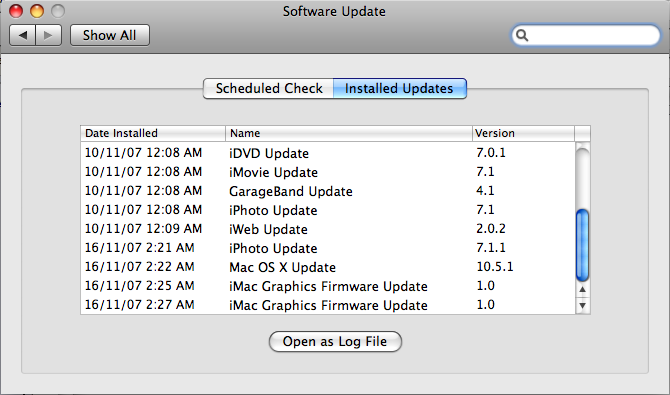Screen dimensions: 670x395
Task: Sort by the Date Installed column header
Action: 153,133
